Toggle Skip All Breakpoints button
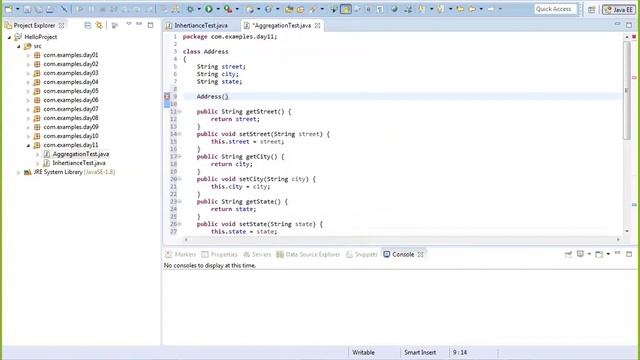 click(64, 9)
